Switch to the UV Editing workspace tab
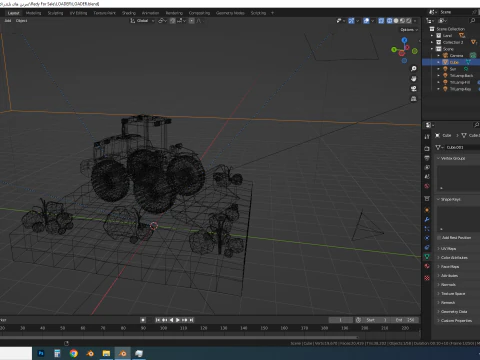Screen dimensions: 480x360 tap(78, 13)
